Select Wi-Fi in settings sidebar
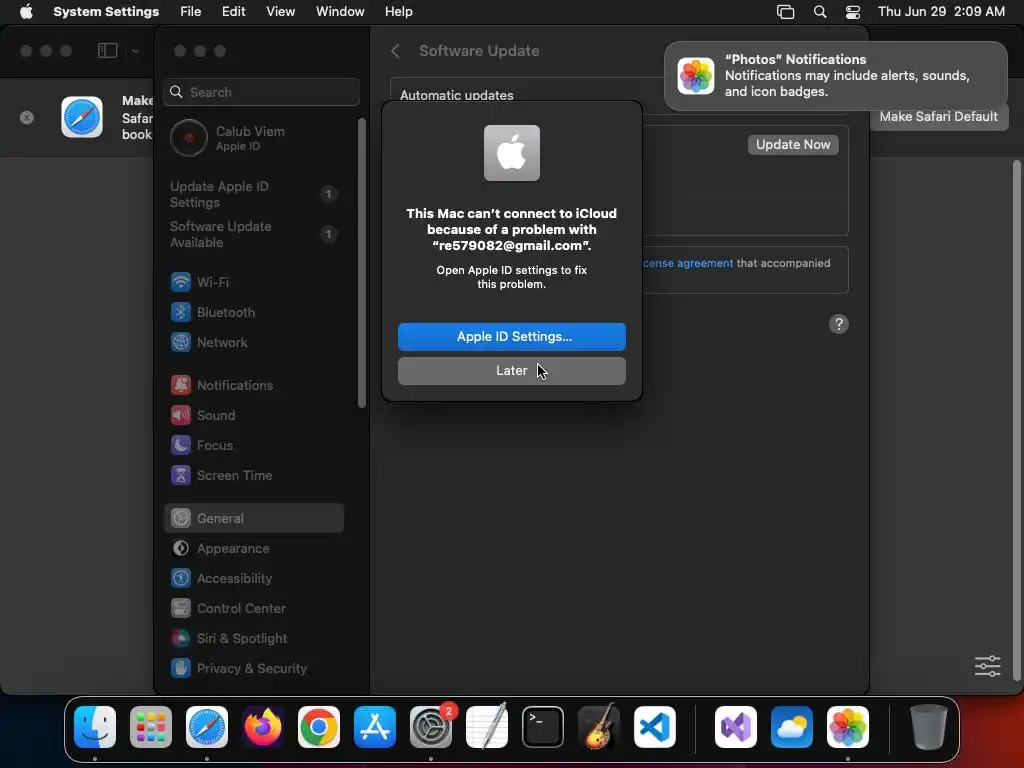The height and width of the screenshot is (768, 1024). pyautogui.click(x=253, y=282)
